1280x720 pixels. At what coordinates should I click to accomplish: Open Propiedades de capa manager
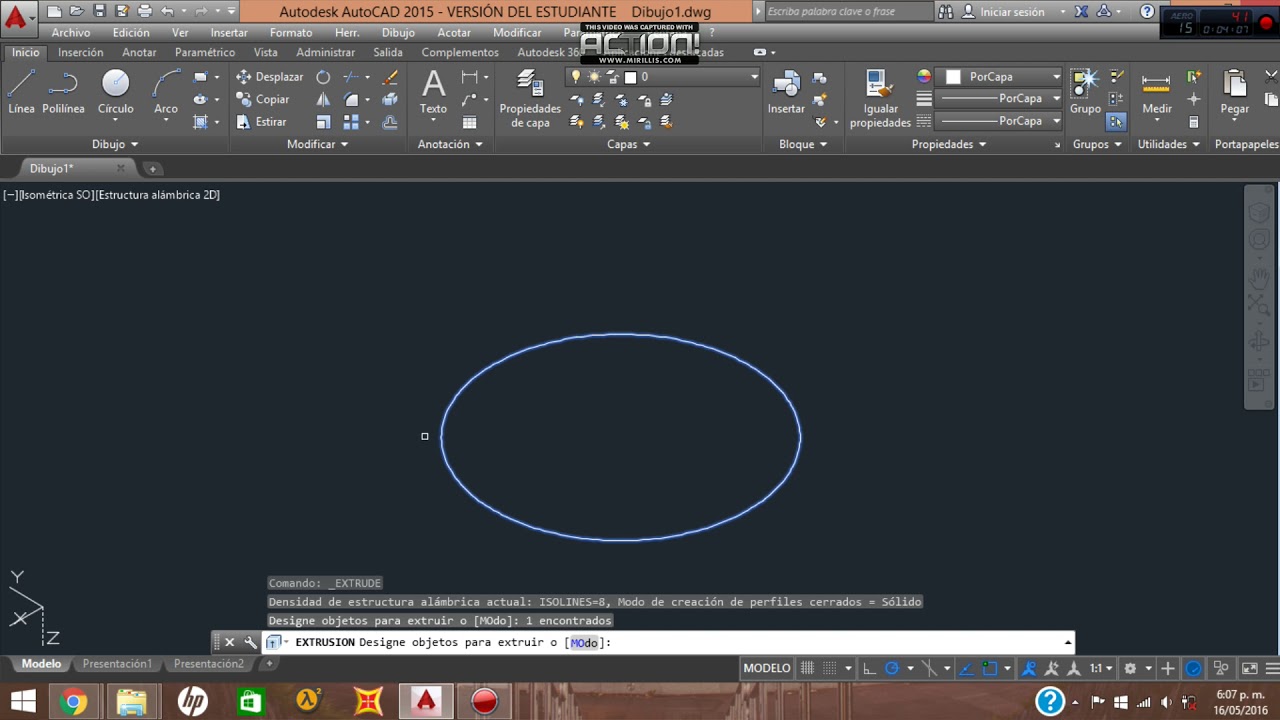click(x=530, y=99)
